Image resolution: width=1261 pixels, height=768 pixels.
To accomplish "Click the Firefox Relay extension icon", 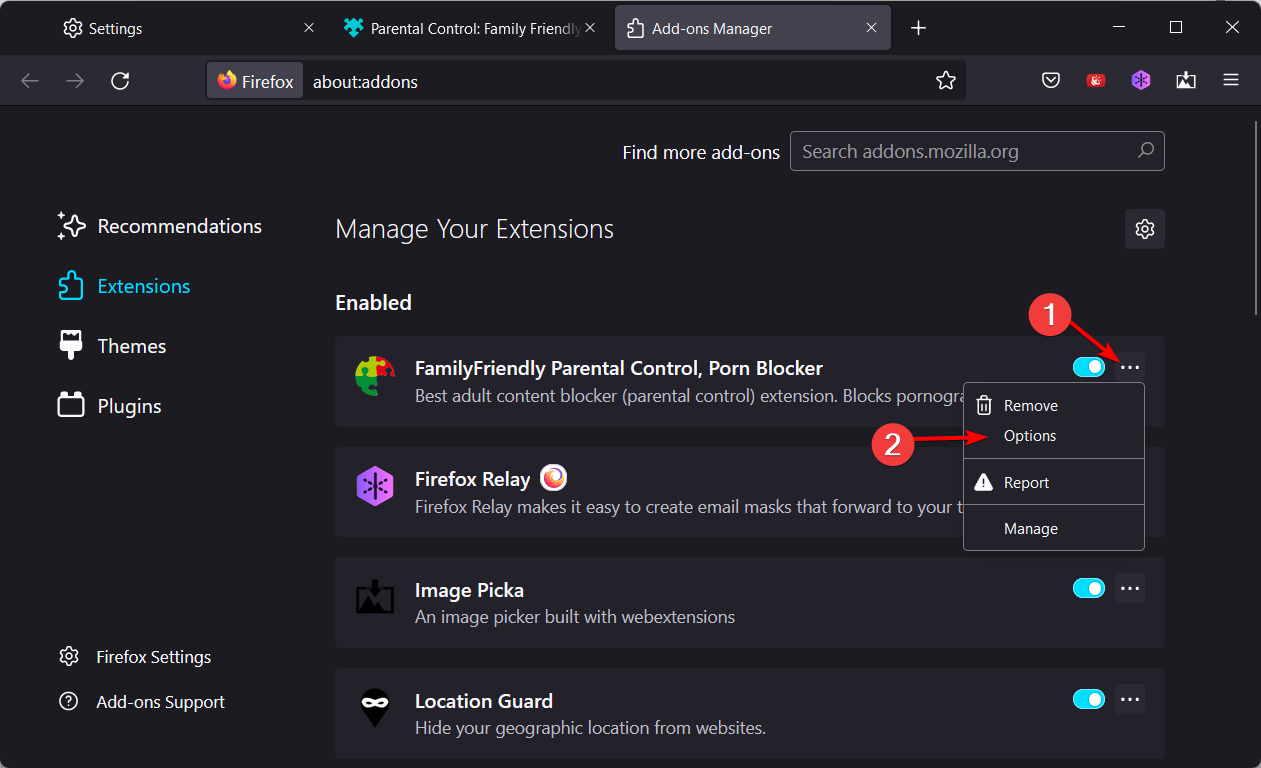I will (375, 487).
